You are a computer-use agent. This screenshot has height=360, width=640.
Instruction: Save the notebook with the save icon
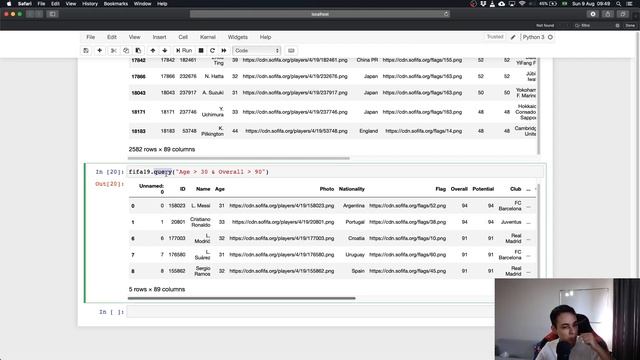[86, 51]
